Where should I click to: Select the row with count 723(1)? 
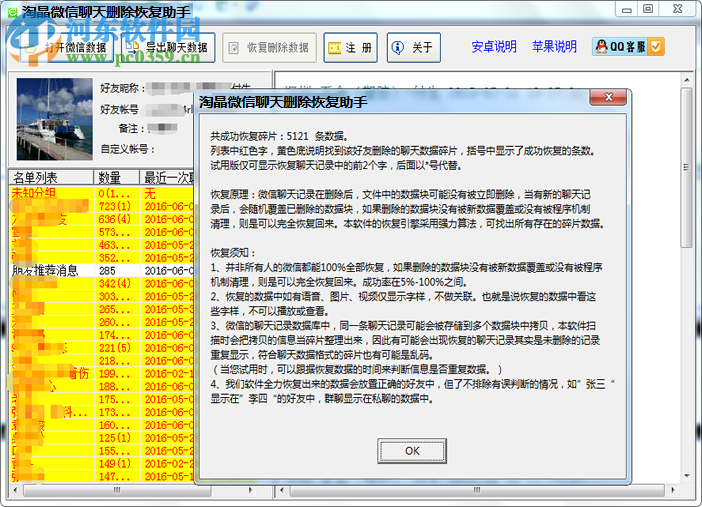coord(102,206)
